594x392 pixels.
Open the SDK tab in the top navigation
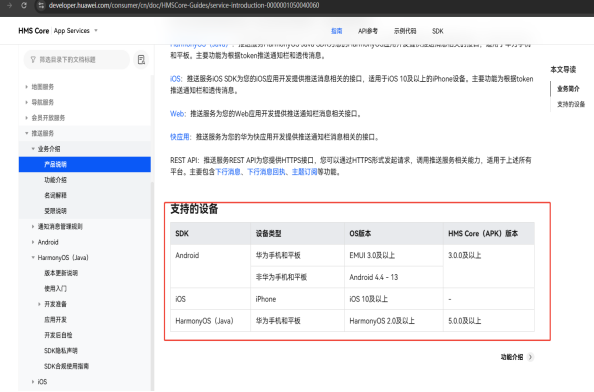click(438, 31)
